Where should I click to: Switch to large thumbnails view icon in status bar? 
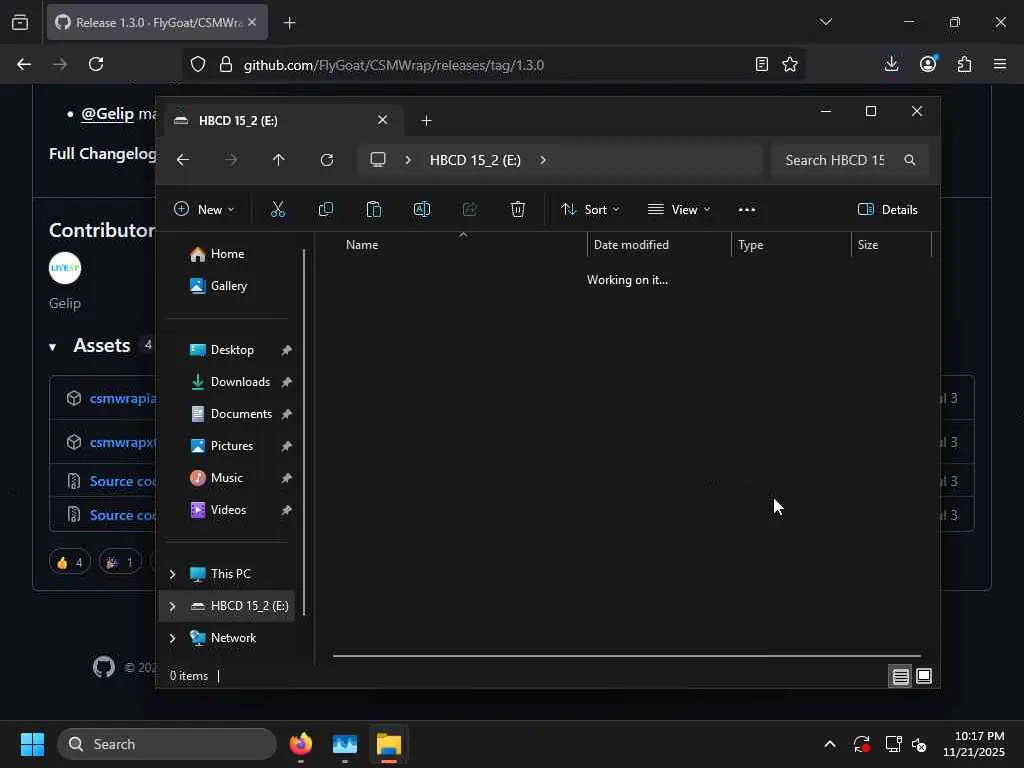click(x=924, y=676)
